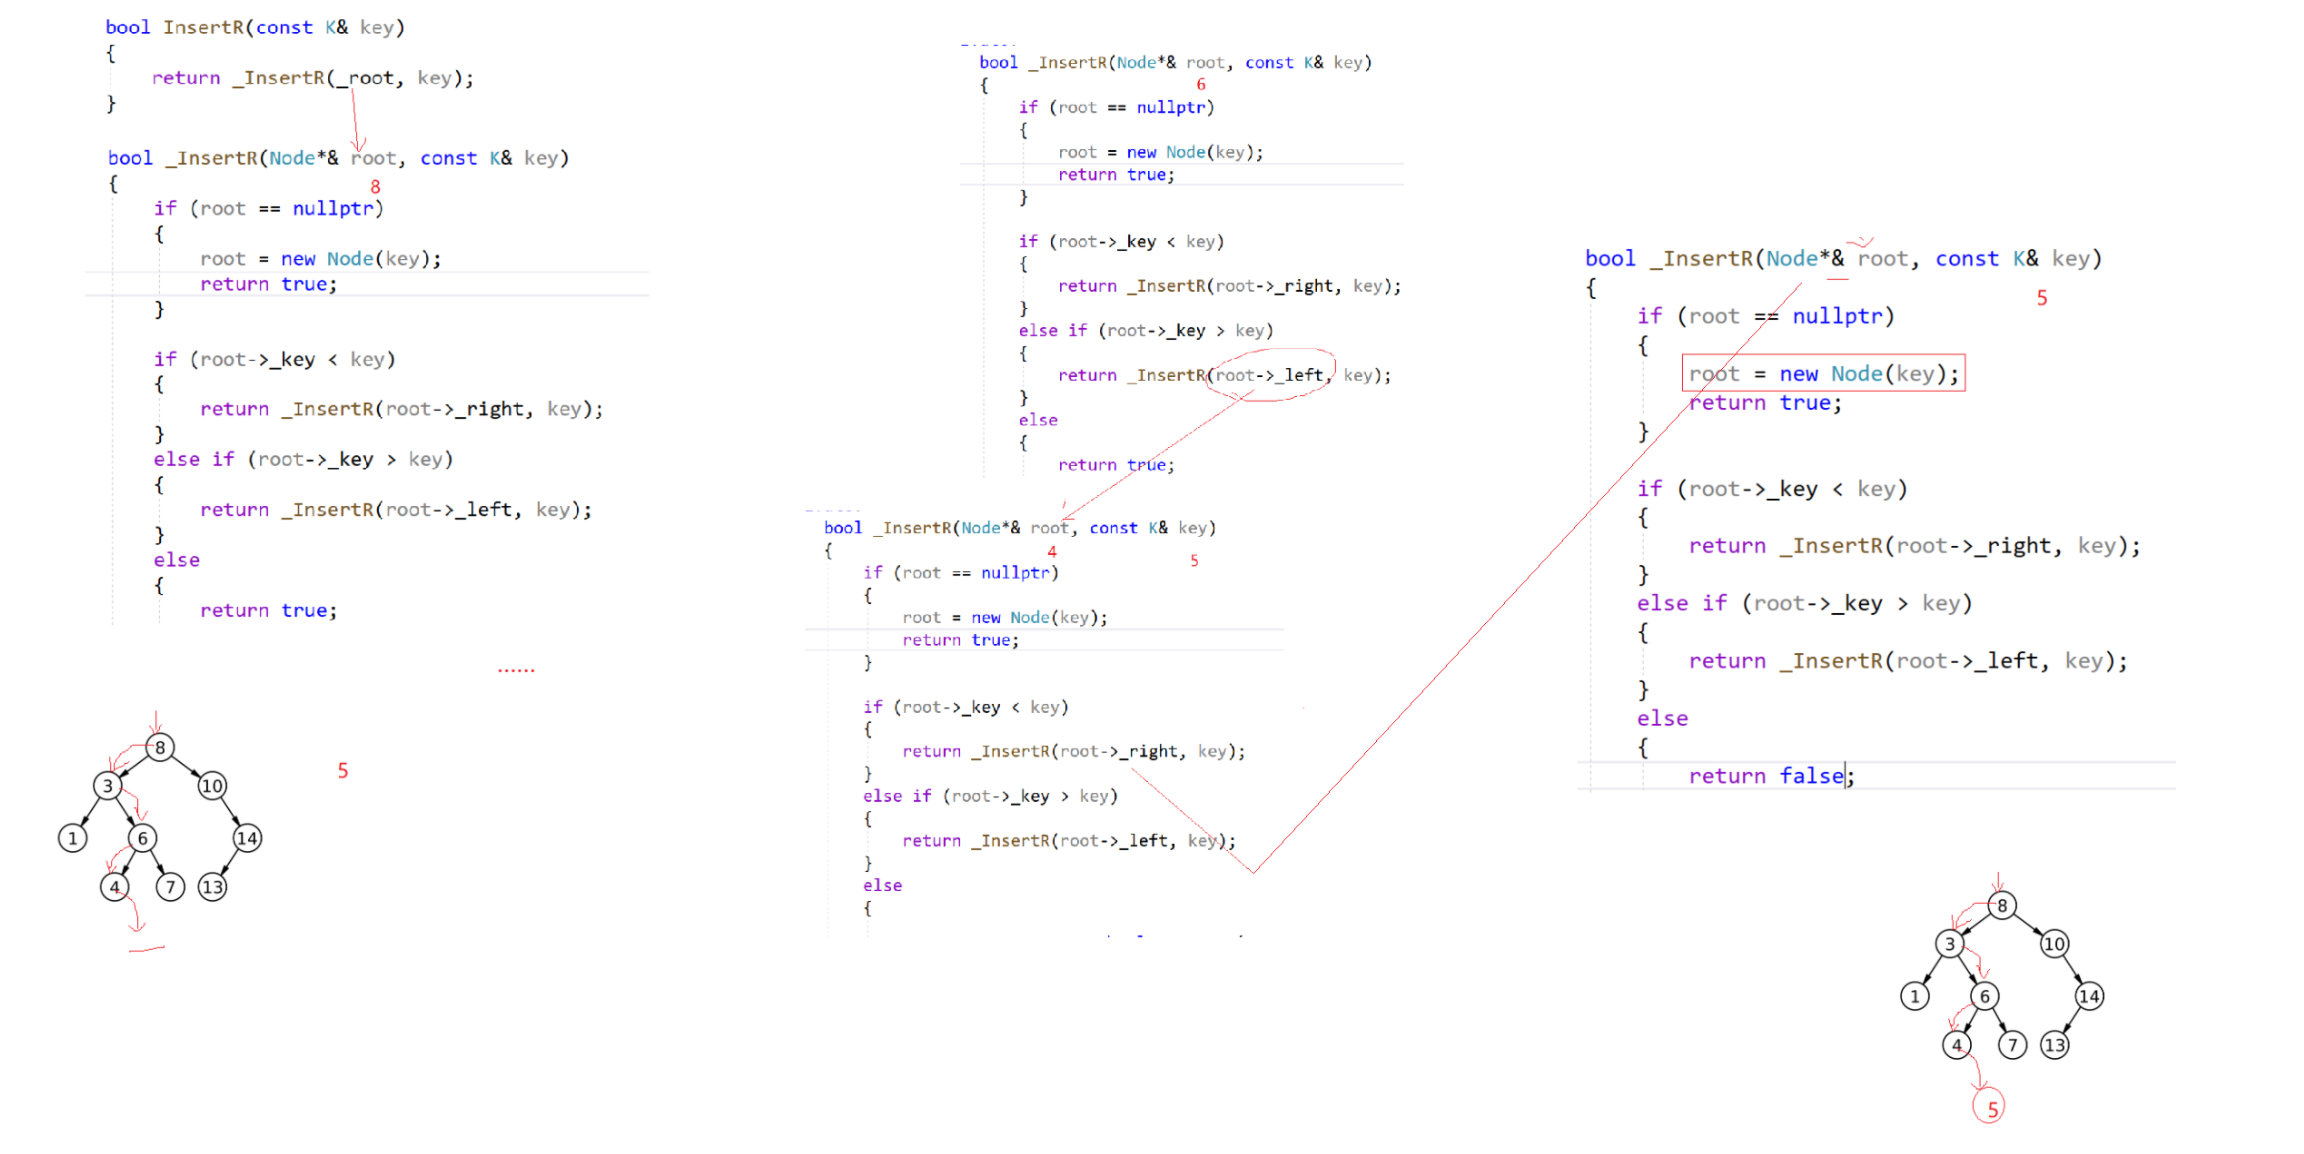
Task: Click node 10 in the left tree diagram
Action: pos(212,786)
